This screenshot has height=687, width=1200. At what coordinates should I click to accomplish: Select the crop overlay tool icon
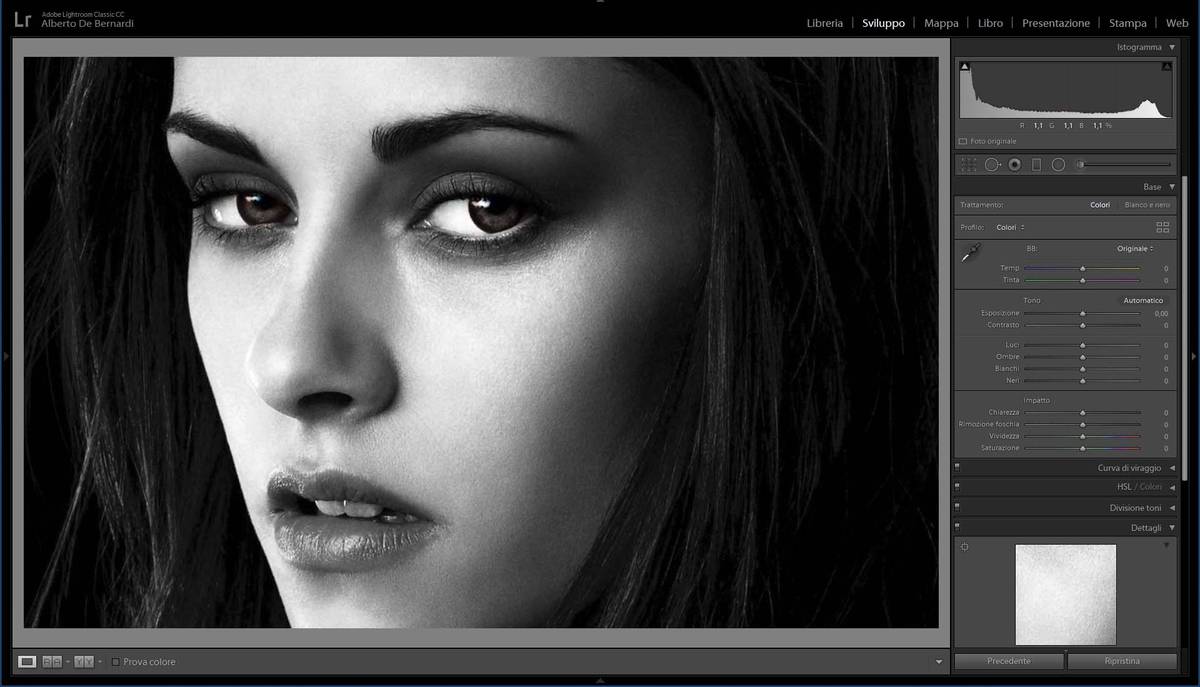[x=968, y=165]
